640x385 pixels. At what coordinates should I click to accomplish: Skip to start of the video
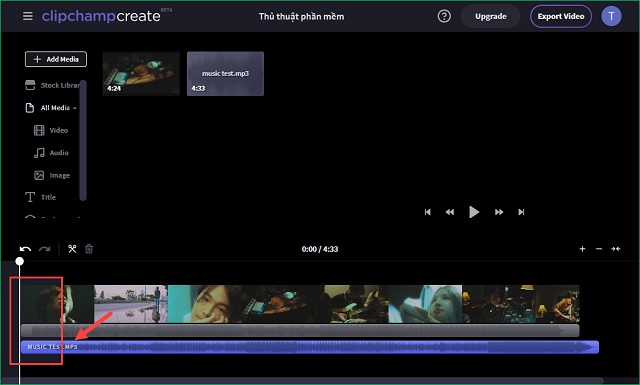pyautogui.click(x=427, y=212)
